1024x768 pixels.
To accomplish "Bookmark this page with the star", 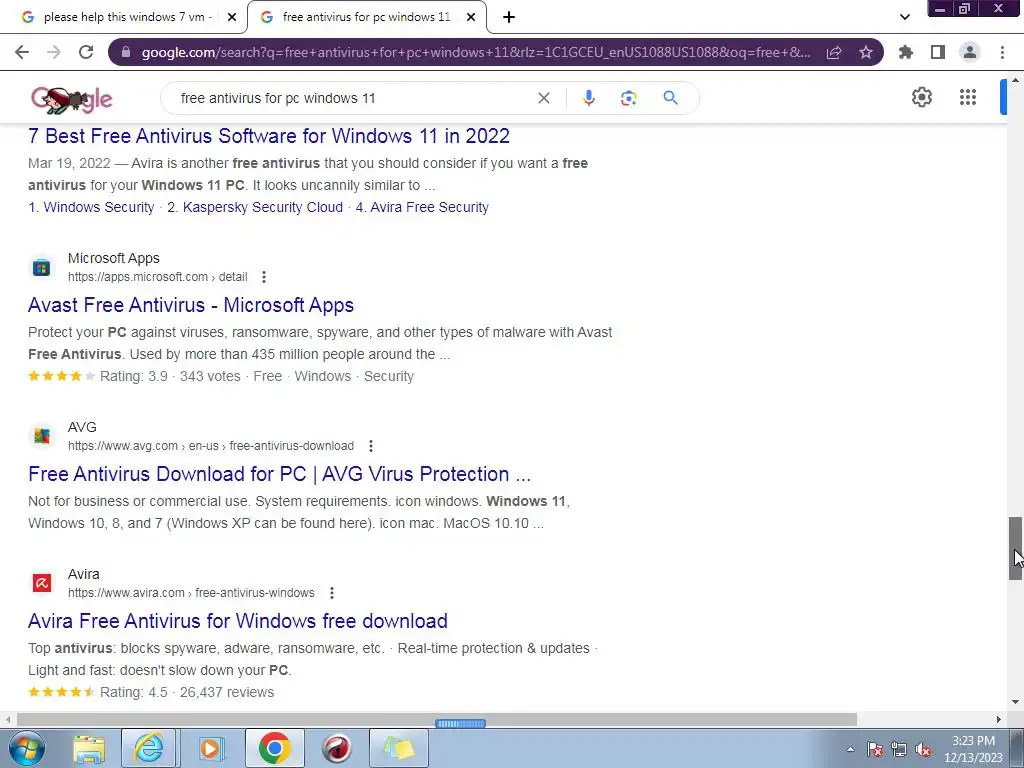I will click(x=866, y=52).
